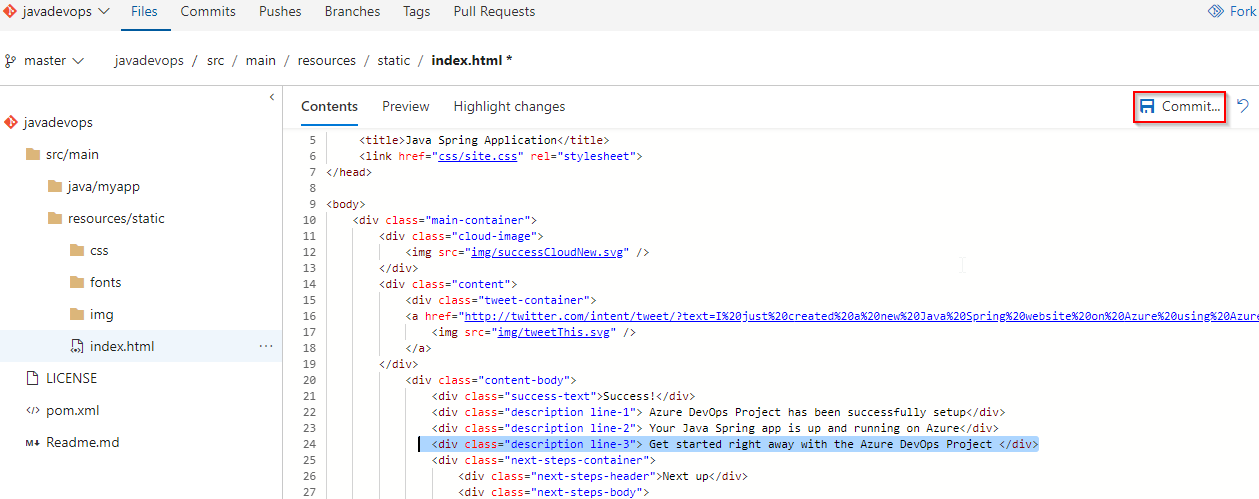
Task: Open more options ellipsis for index.html
Action: pos(266,346)
